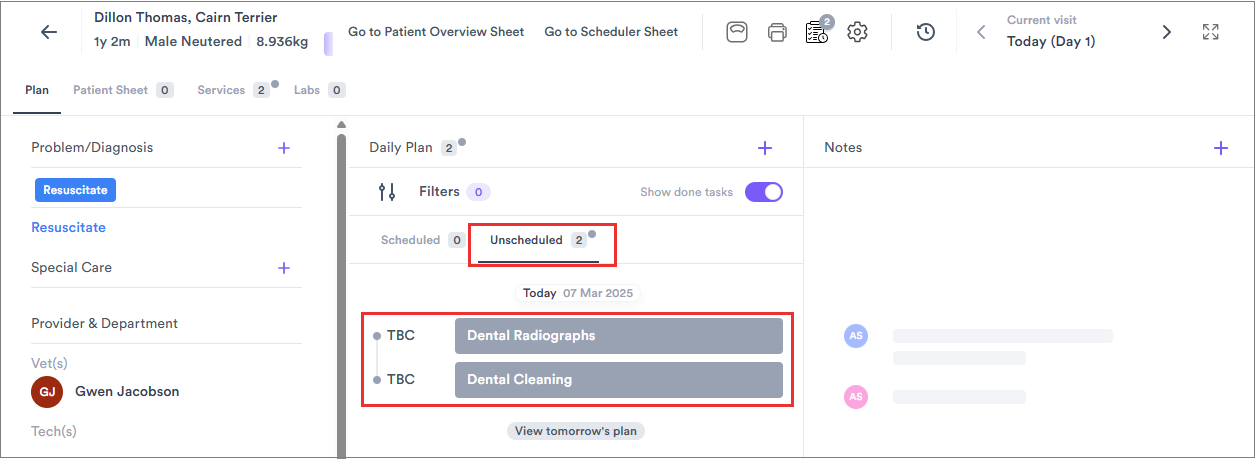Click View tomorrow's plan button
This screenshot has height=459, width=1255.
click(x=576, y=431)
